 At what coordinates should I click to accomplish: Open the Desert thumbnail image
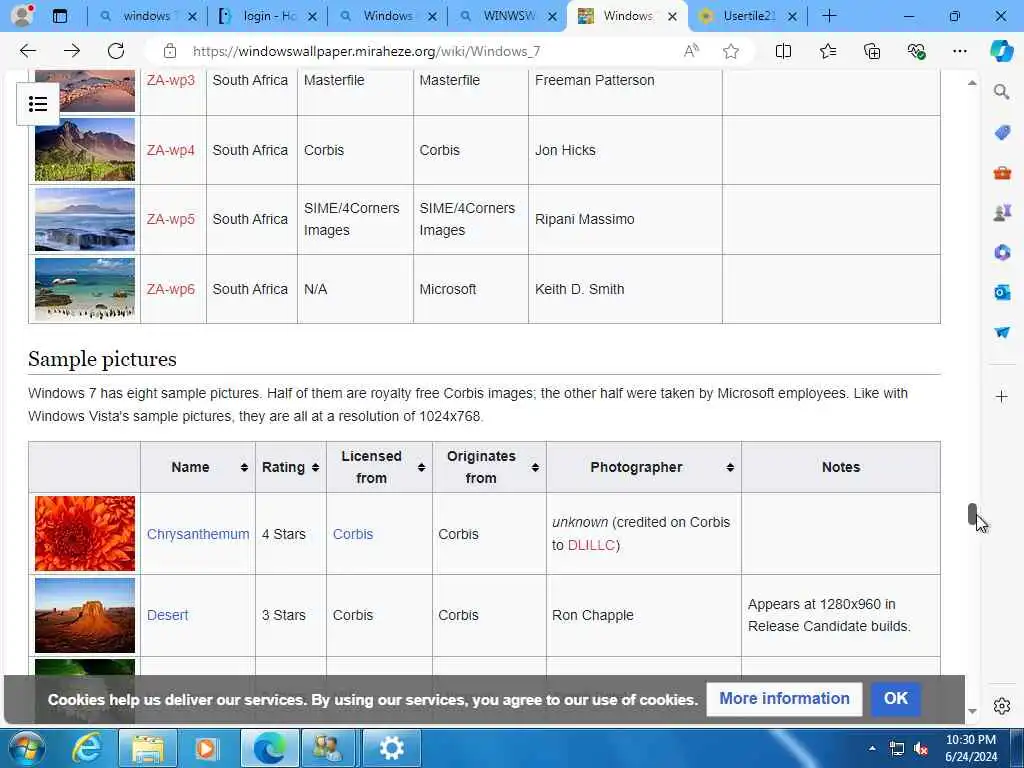coord(85,615)
